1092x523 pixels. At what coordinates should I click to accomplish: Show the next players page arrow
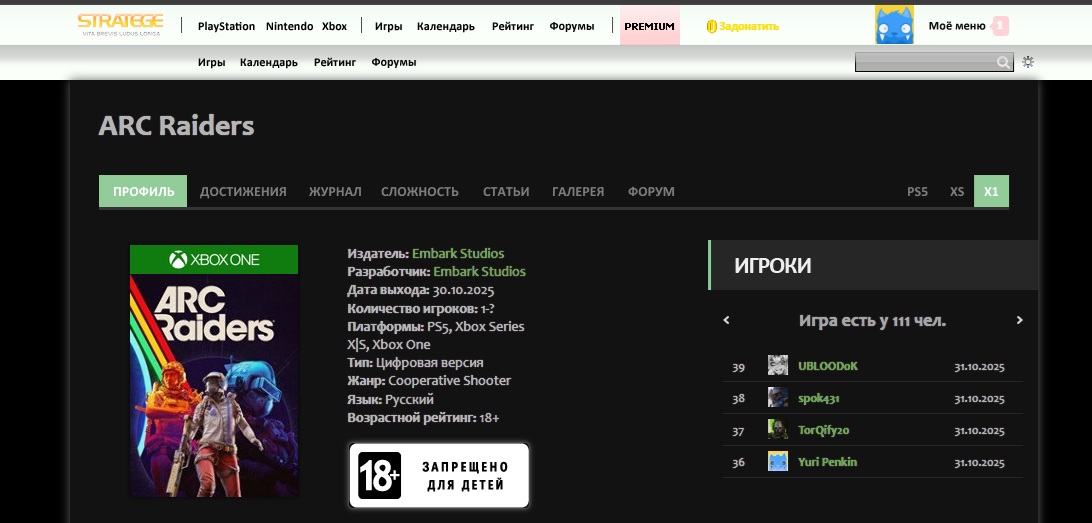pyautogui.click(x=1020, y=320)
